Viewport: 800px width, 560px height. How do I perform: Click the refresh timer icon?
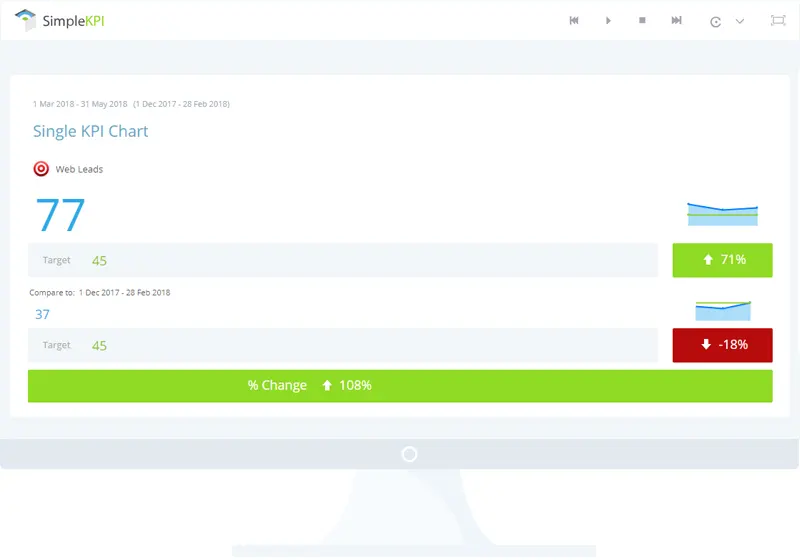point(715,21)
